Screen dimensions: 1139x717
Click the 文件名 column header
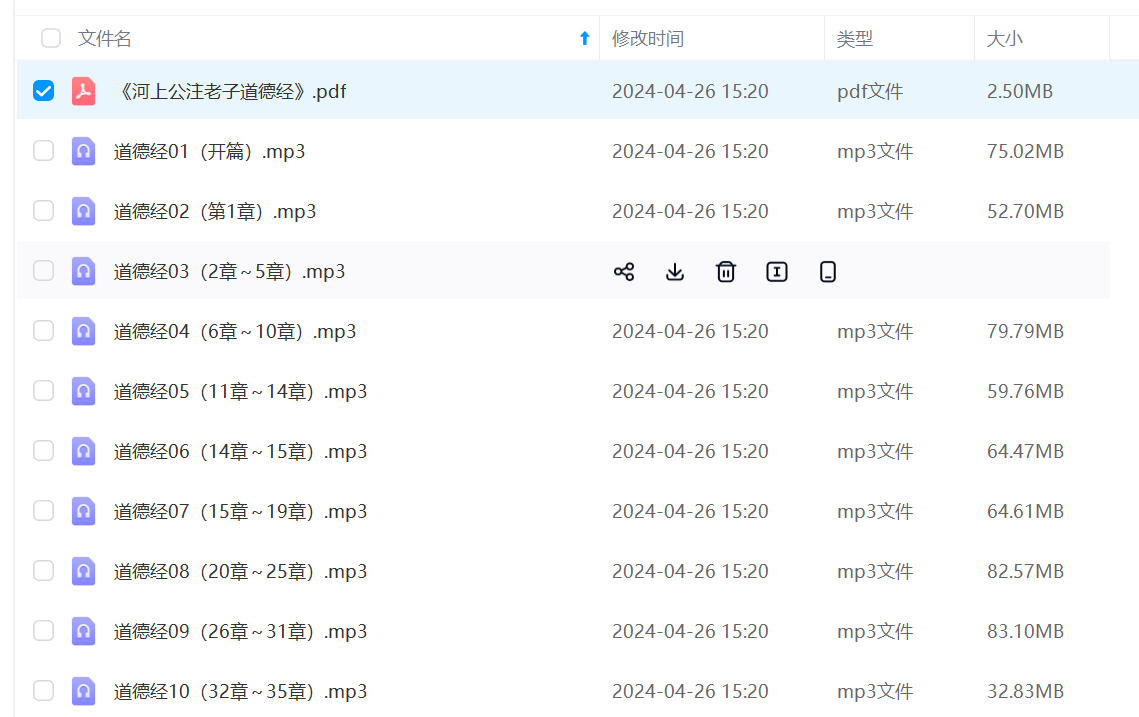(105, 39)
